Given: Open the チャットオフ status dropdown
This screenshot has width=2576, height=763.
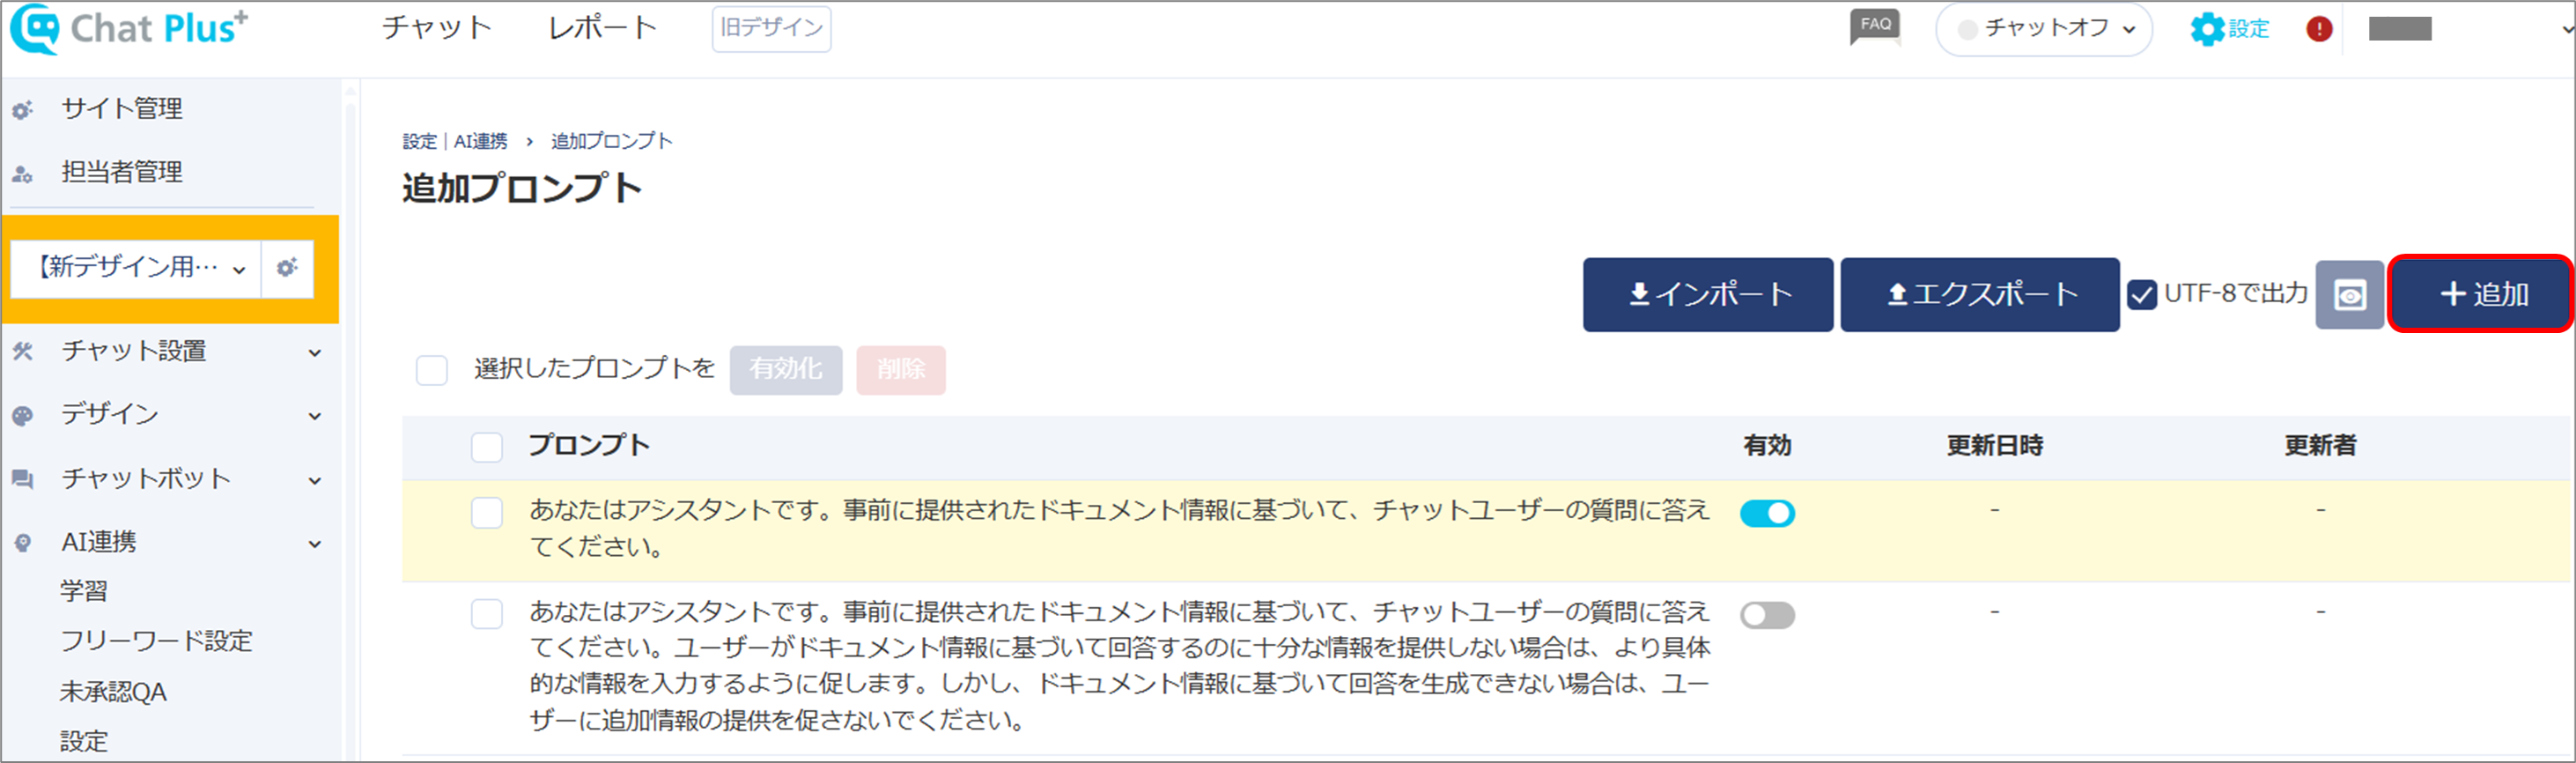Looking at the screenshot, I should [x=2044, y=29].
